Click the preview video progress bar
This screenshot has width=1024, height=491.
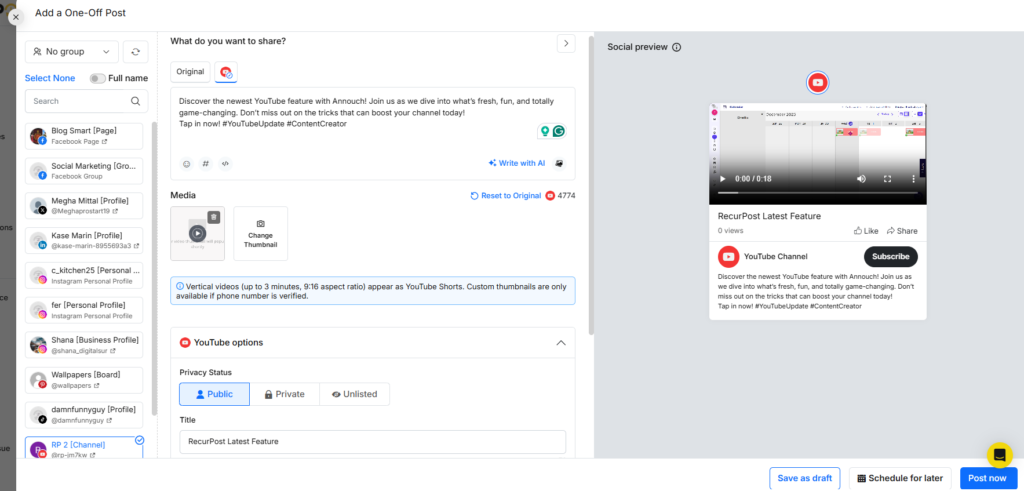(818, 193)
